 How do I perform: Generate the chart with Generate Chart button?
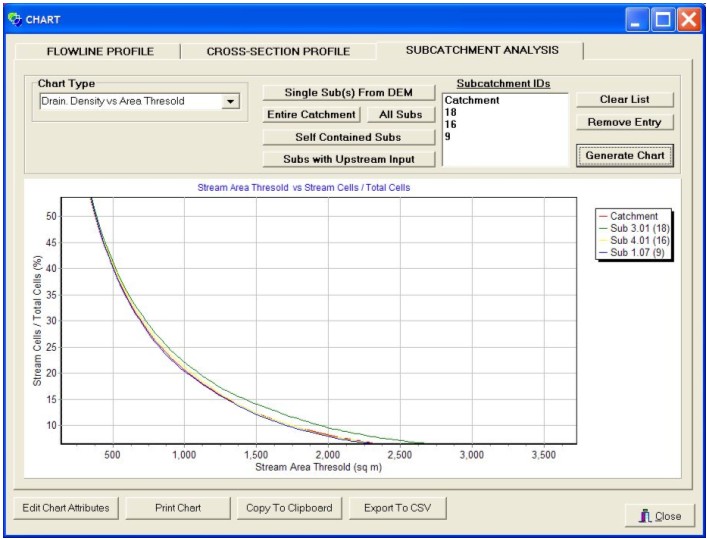625,156
